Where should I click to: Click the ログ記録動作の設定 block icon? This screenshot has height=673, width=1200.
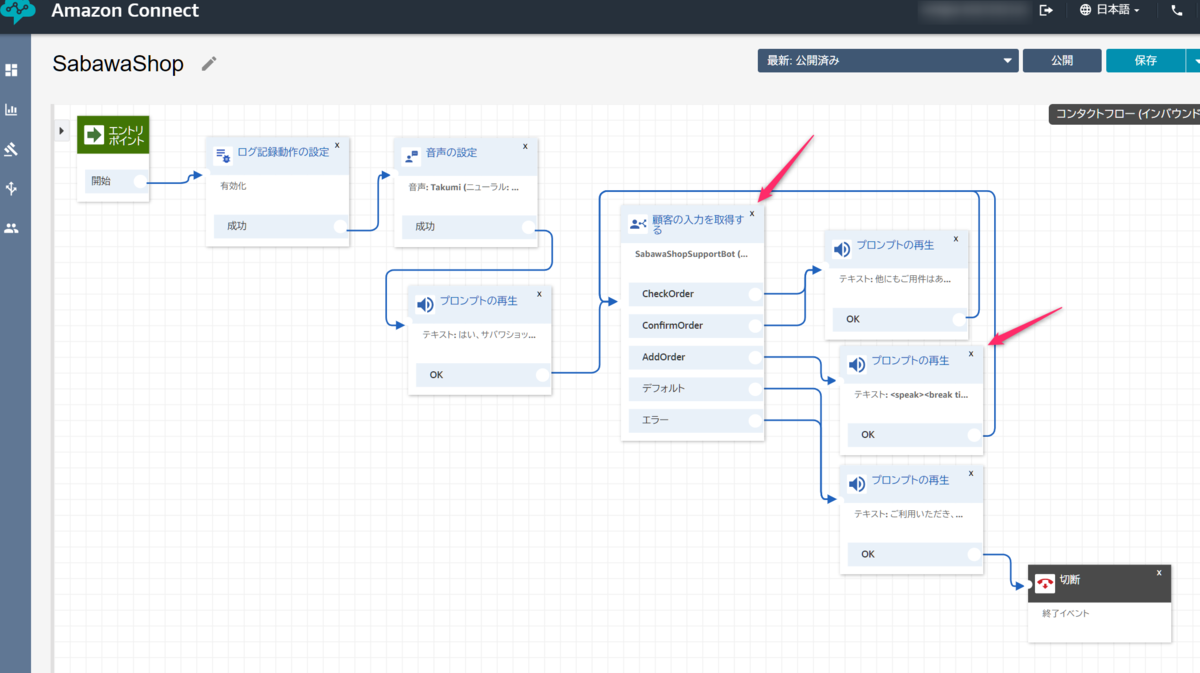(223, 155)
